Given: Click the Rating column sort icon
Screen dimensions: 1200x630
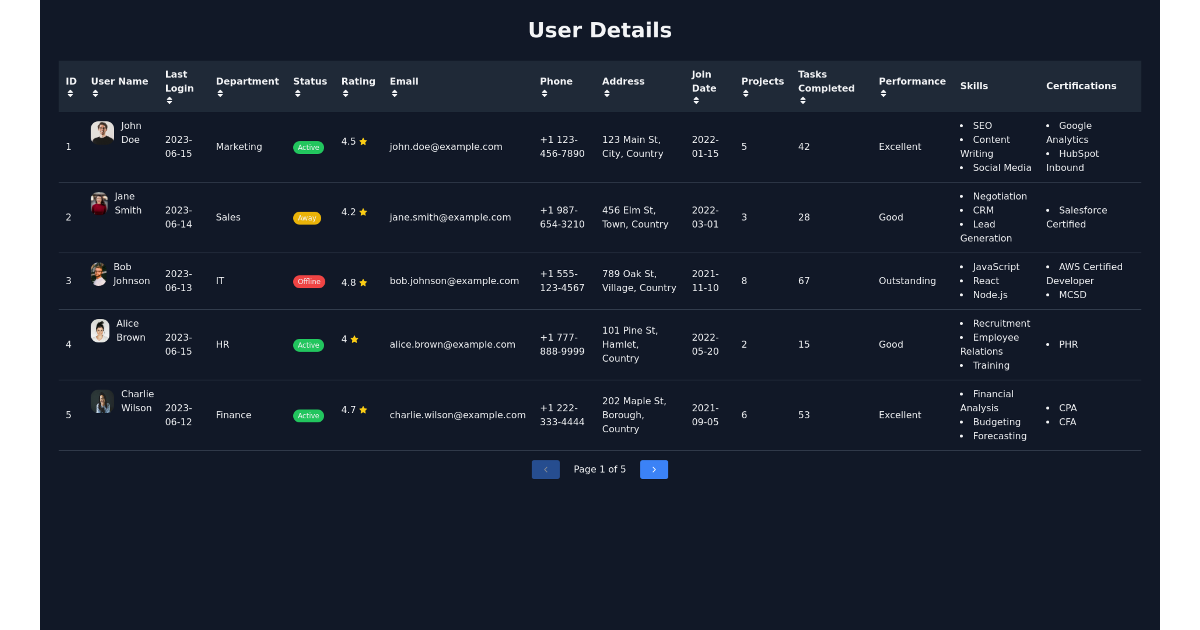Looking at the screenshot, I should [x=346, y=93].
